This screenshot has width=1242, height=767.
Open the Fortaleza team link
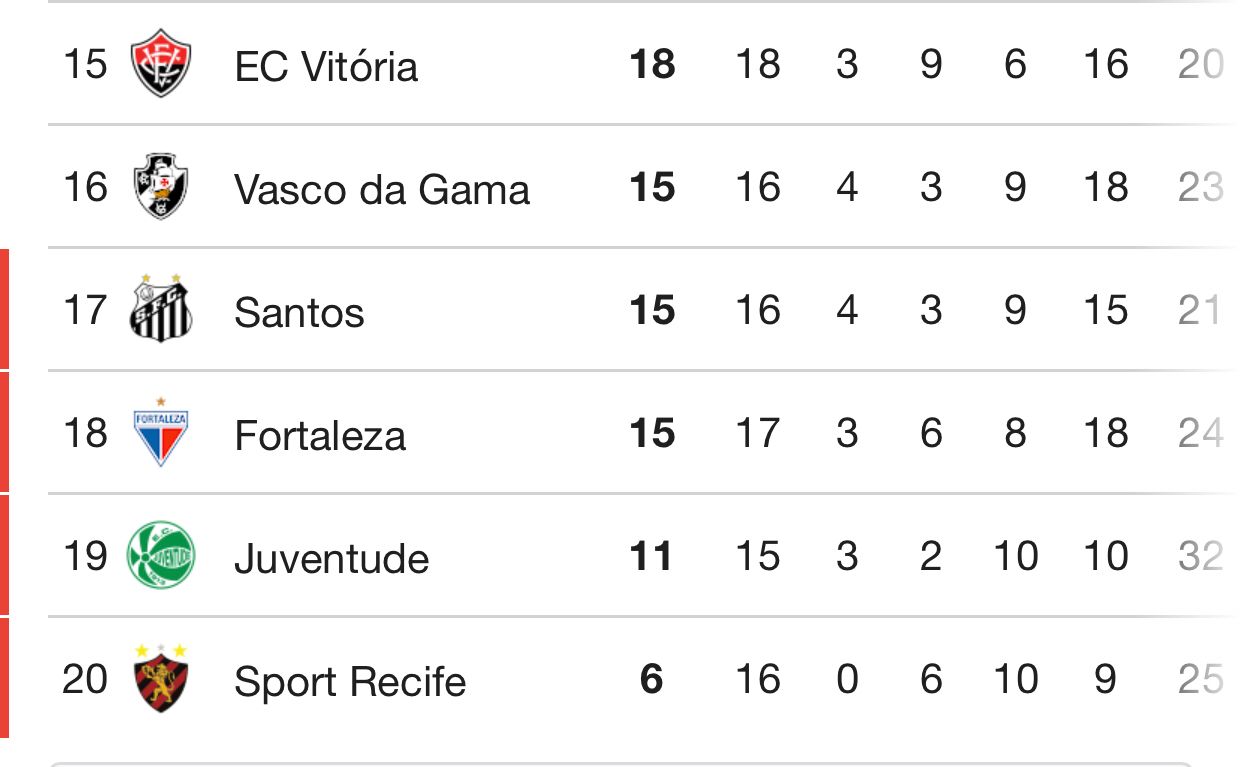320,435
